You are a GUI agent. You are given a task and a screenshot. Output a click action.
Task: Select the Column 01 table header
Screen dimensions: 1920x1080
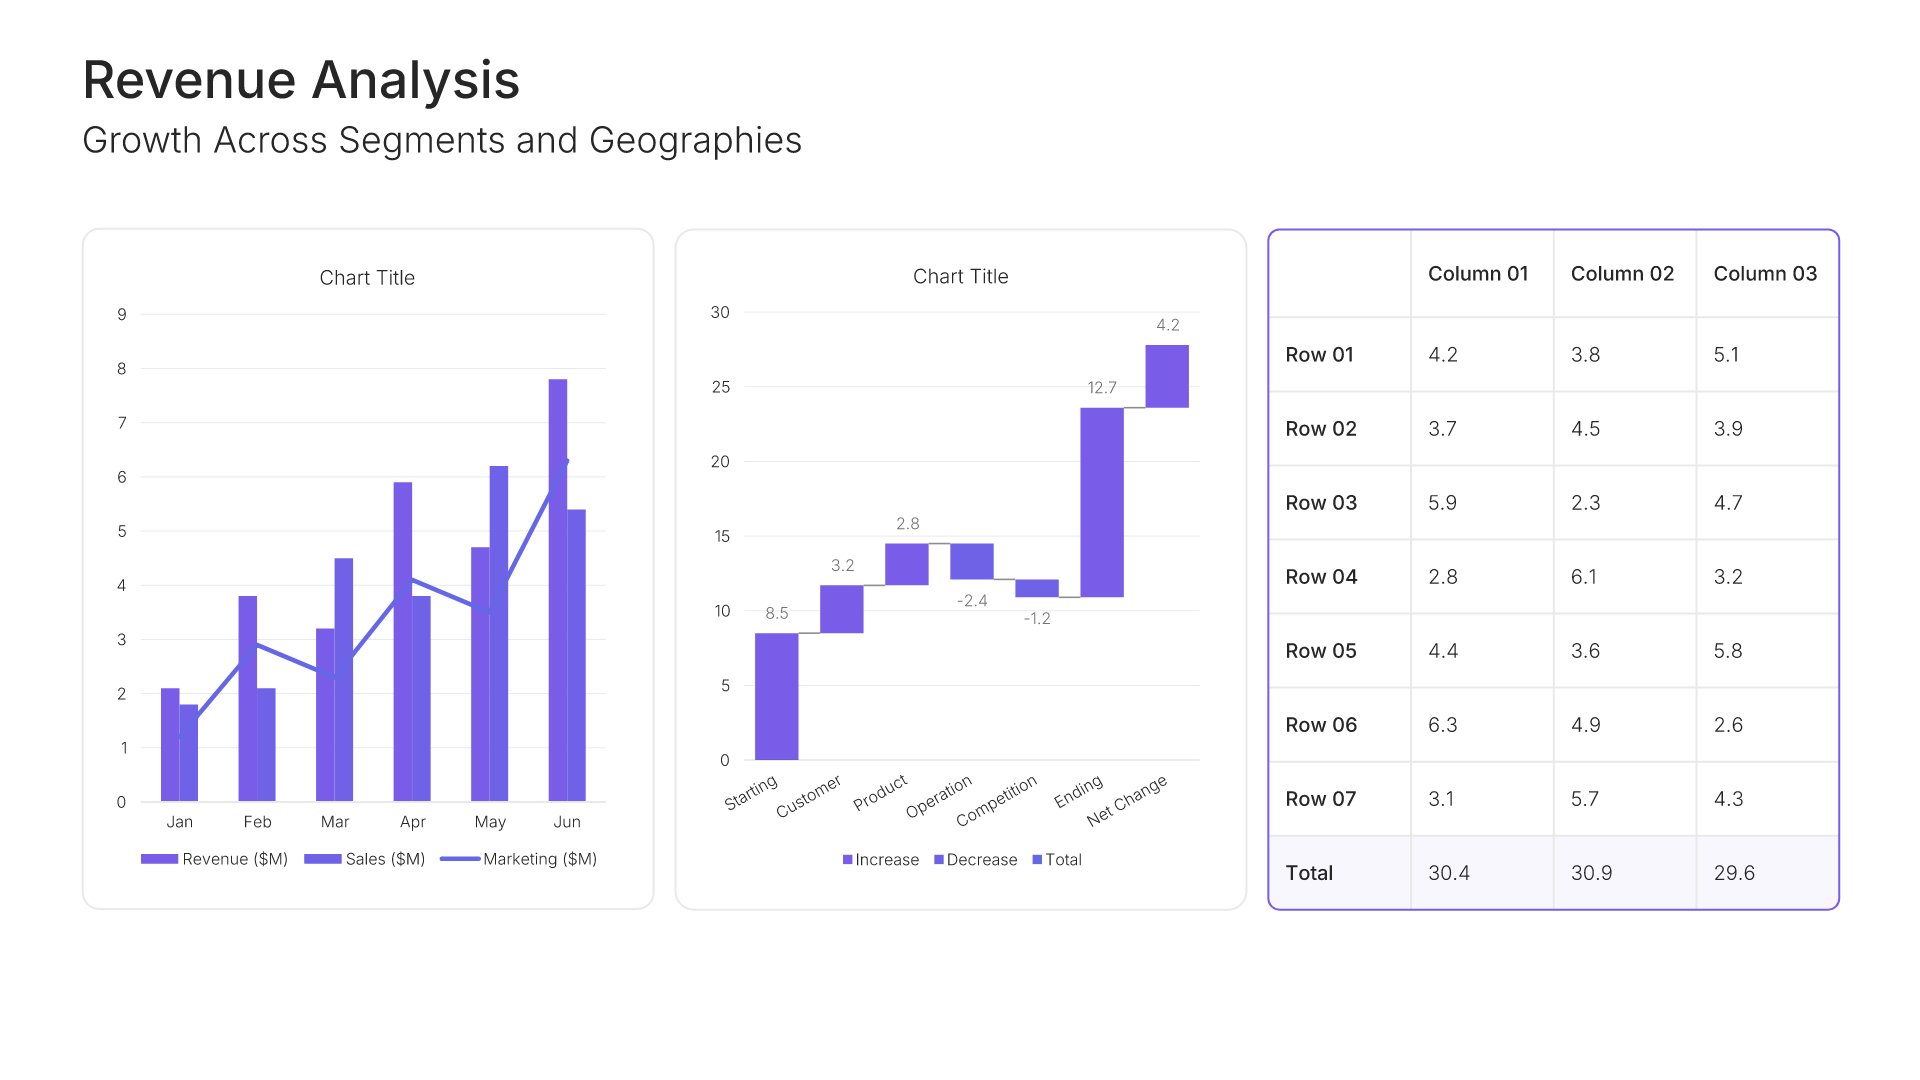pyautogui.click(x=1478, y=274)
